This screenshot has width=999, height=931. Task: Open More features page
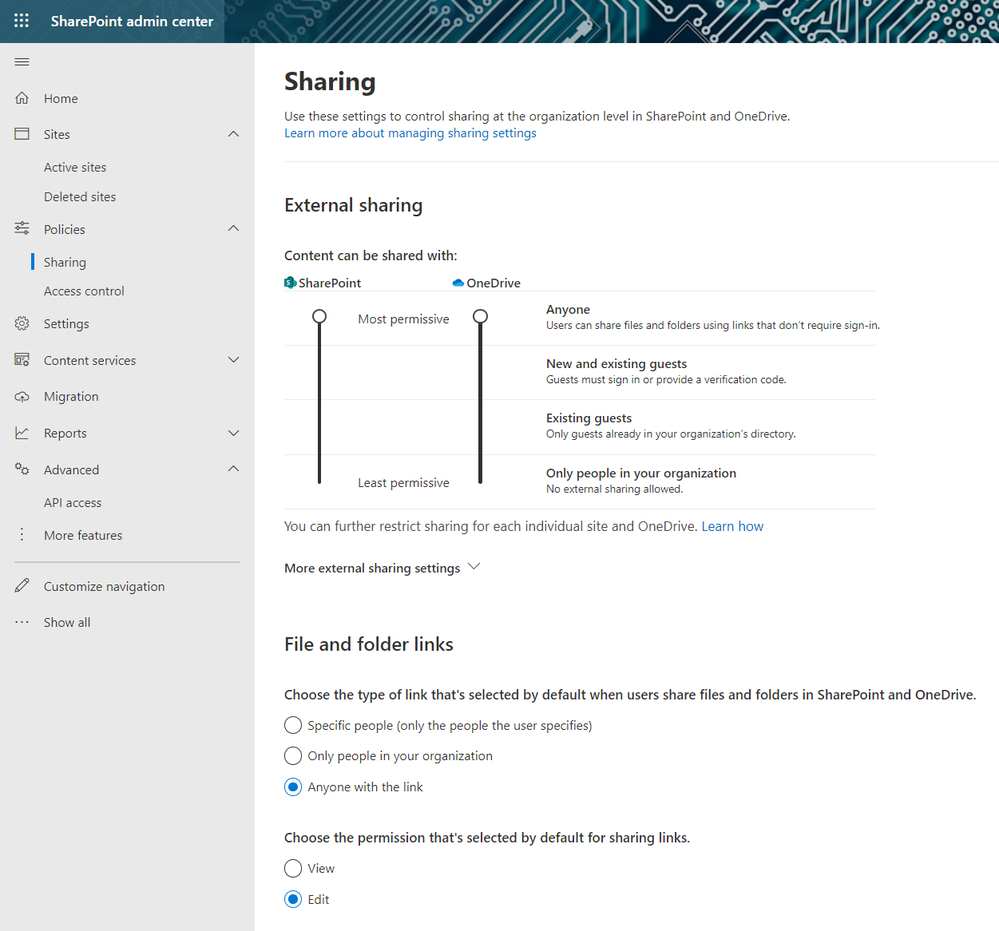click(83, 535)
